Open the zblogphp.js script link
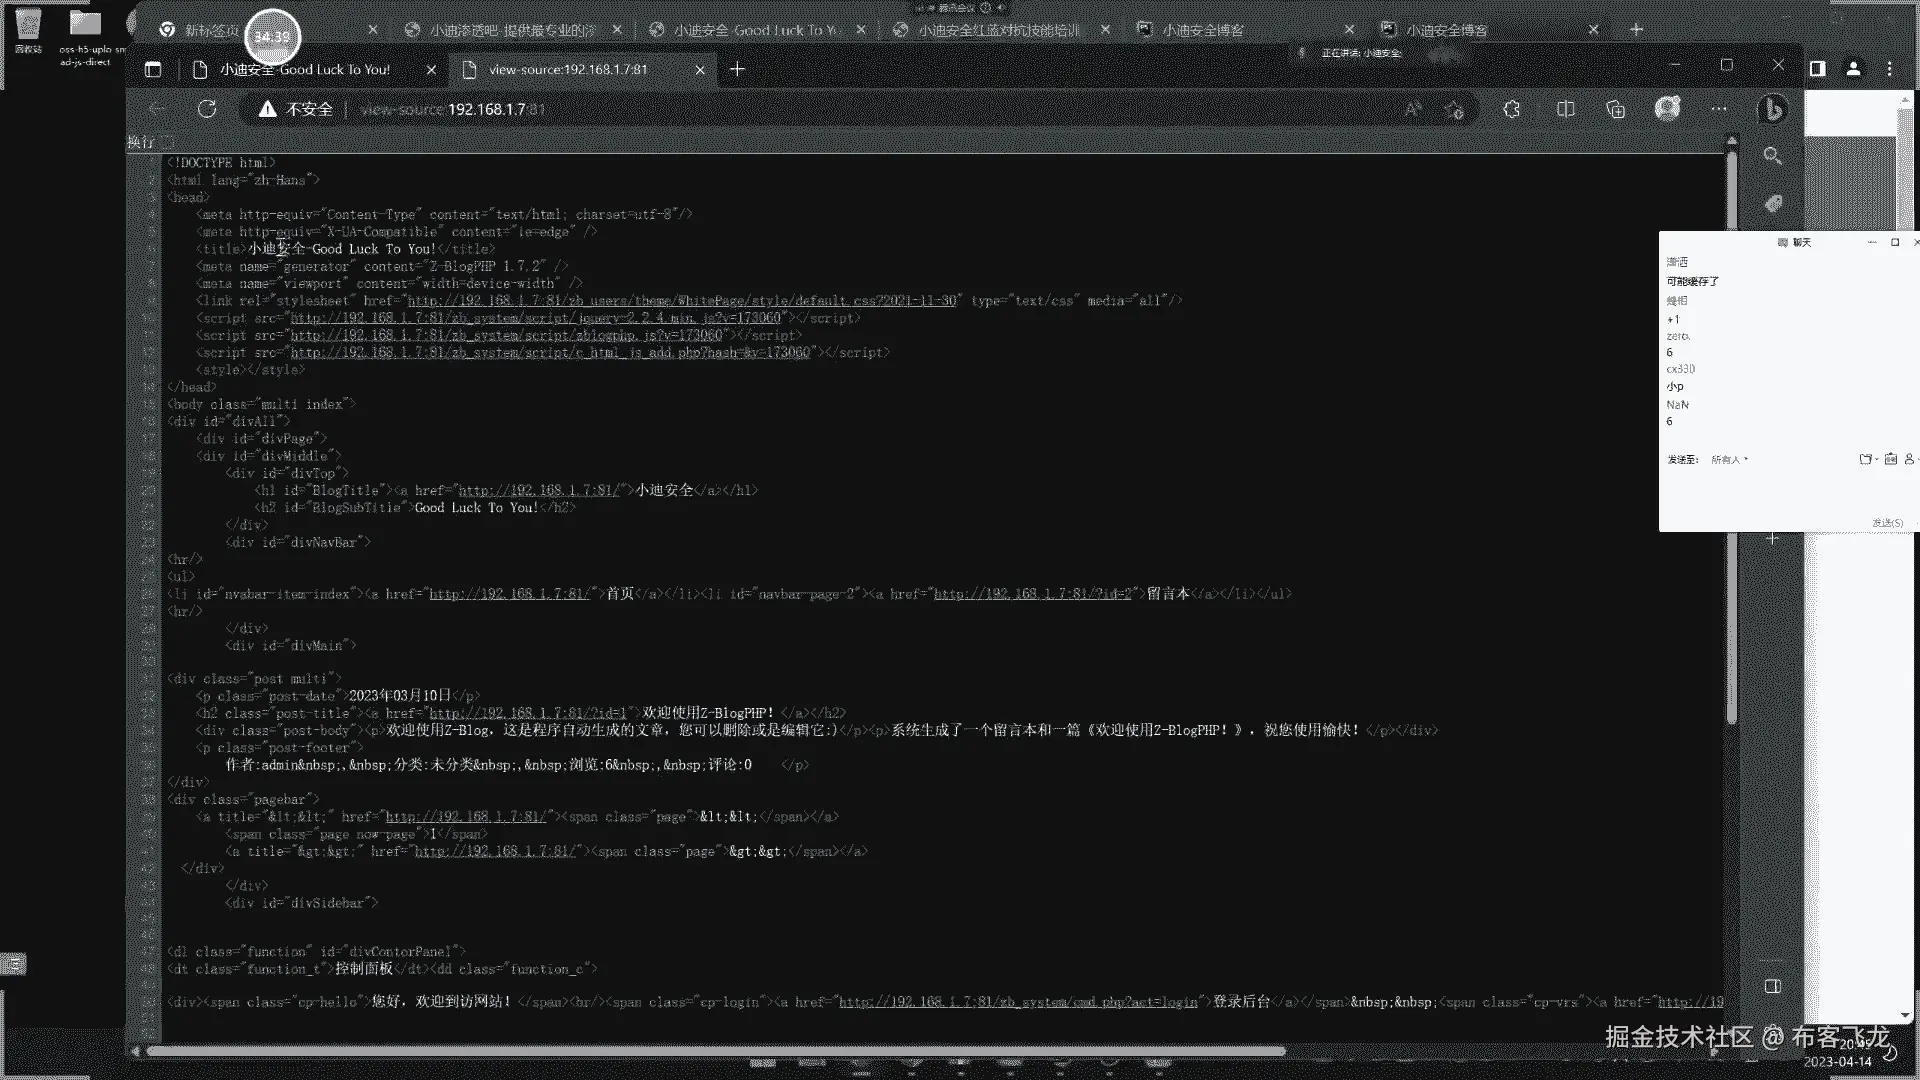 pyautogui.click(x=506, y=336)
